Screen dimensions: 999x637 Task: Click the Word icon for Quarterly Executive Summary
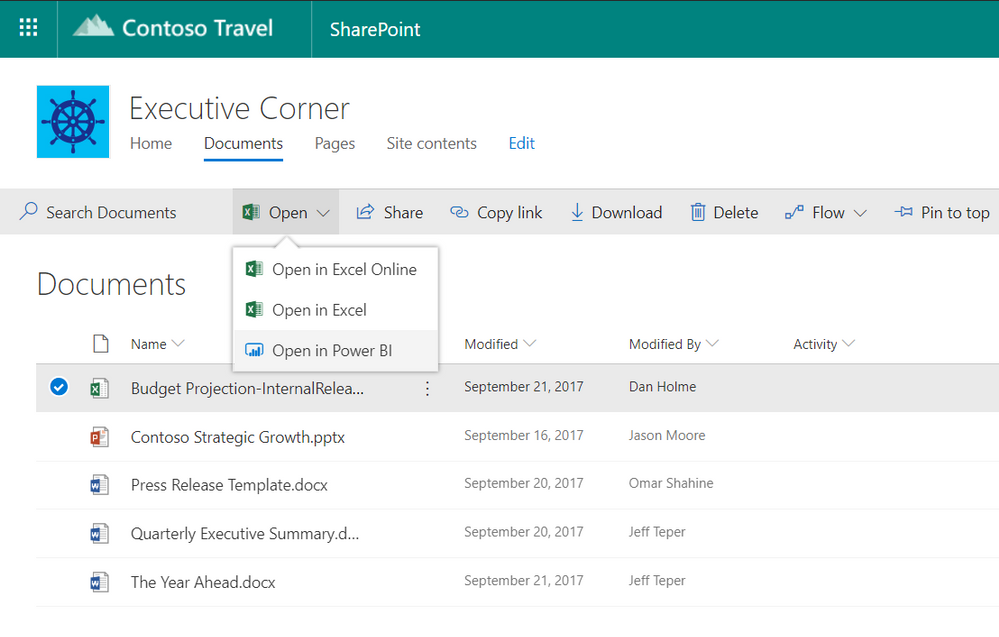[x=99, y=534]
